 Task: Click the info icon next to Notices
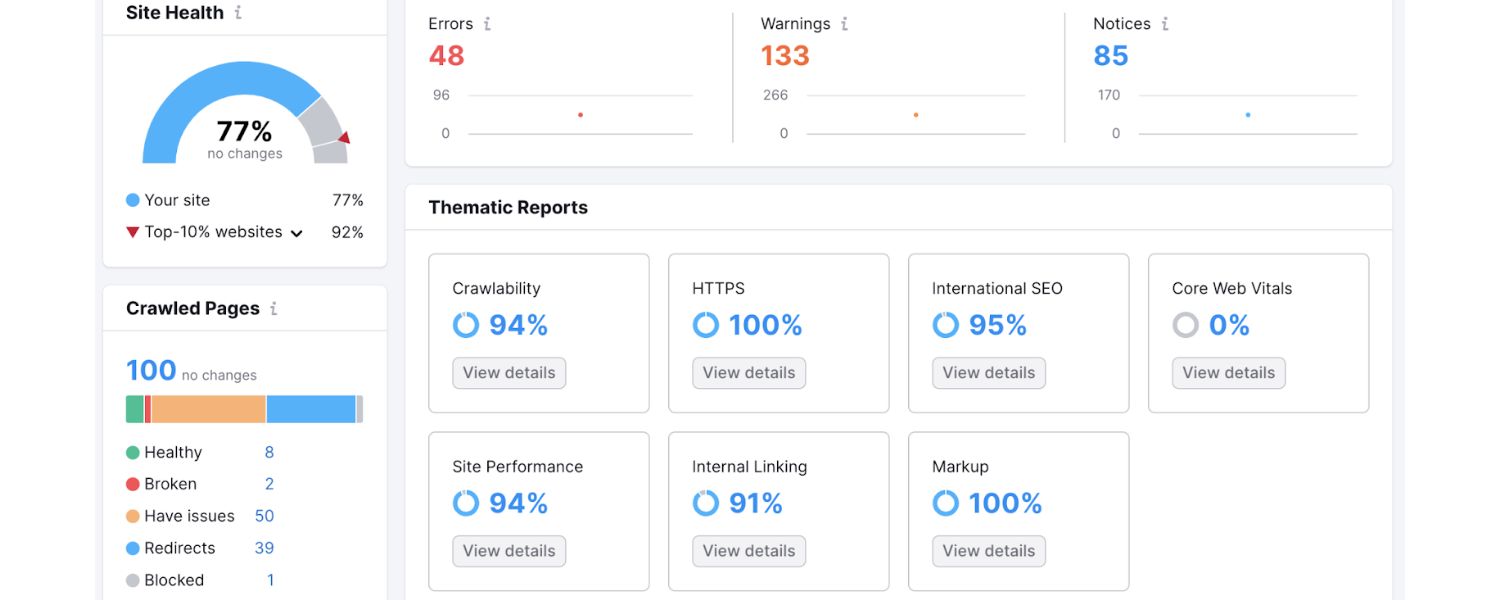click(x=1165, y=24)
